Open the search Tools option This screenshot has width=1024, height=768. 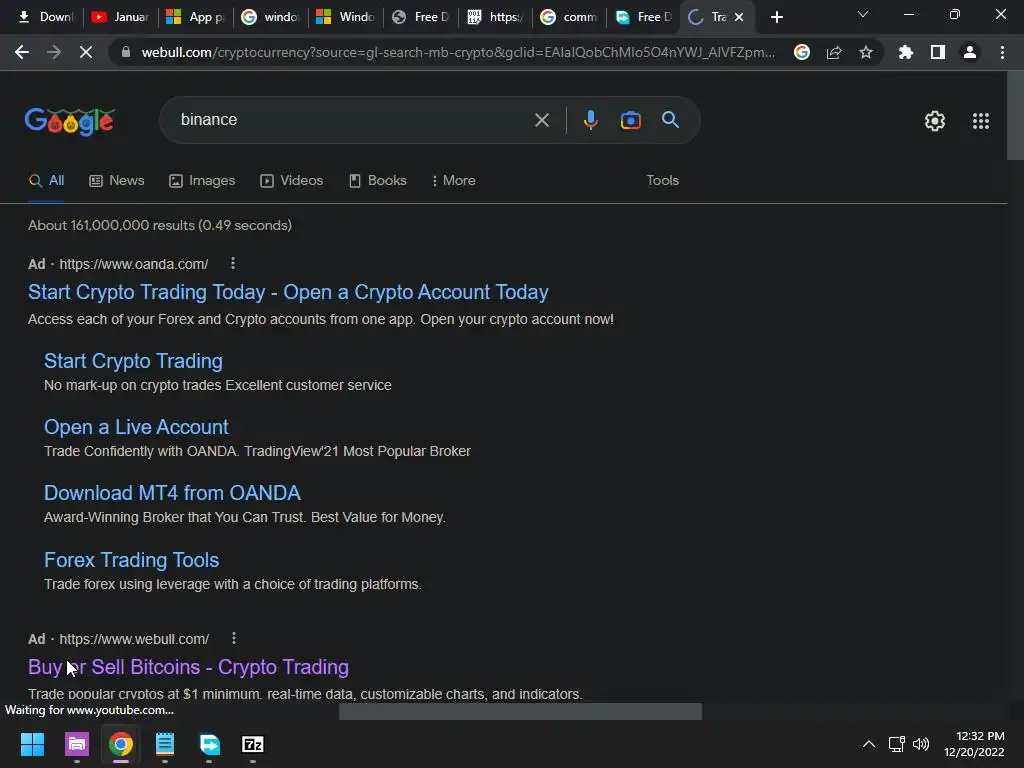click(x=662, y=180)
